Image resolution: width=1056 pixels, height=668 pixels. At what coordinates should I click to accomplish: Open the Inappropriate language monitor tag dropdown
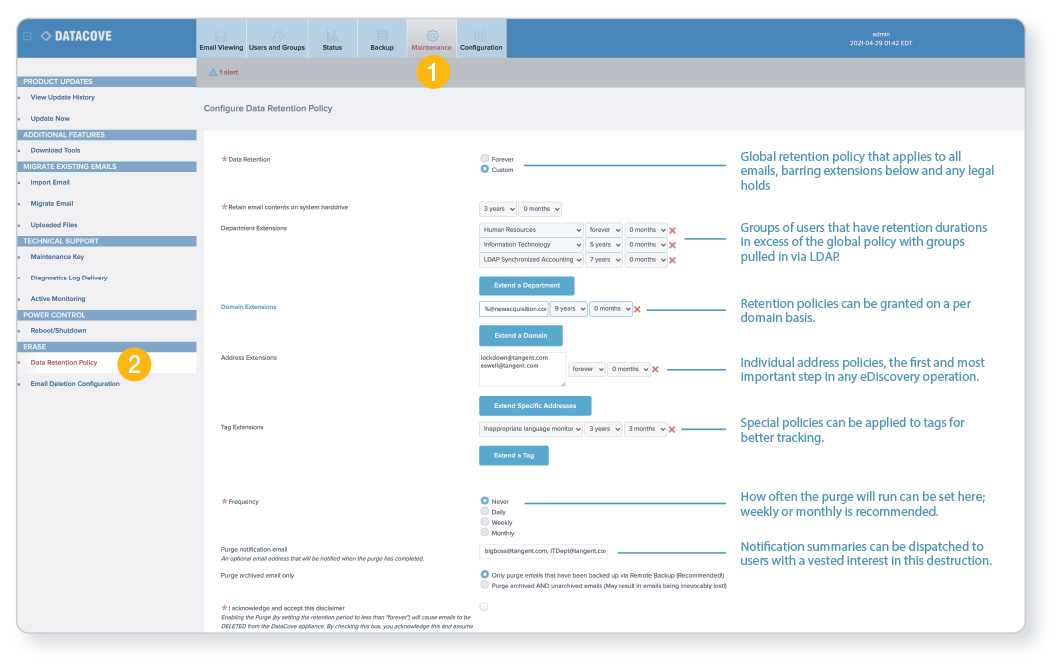pyautogui.click(x=531, y=428)
